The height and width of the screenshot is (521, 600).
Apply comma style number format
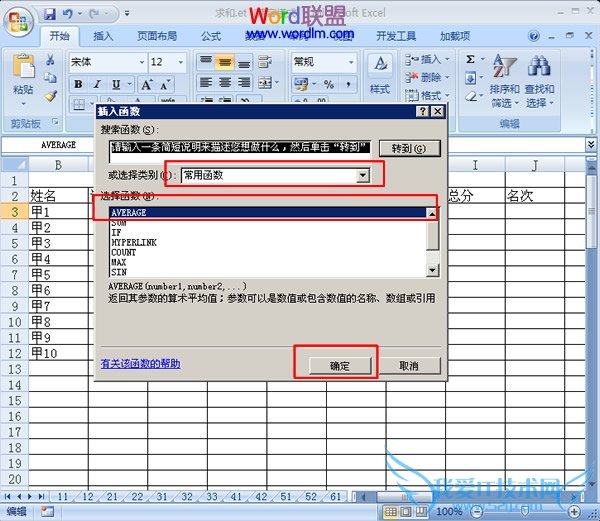pyautogui.click(x=348, y=84)
